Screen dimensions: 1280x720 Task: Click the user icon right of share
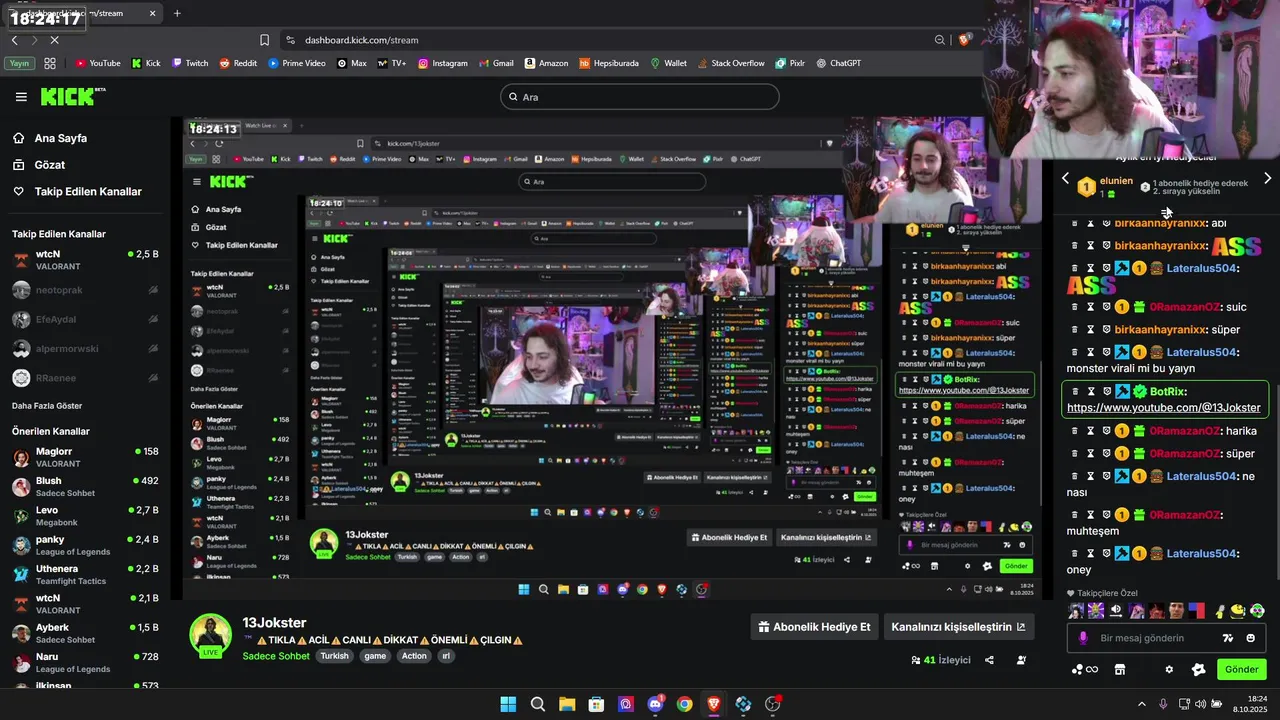[1021, 660]
